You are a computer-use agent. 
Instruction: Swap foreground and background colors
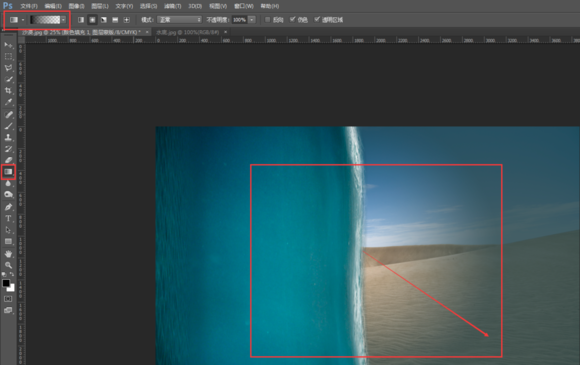point(12,274)
